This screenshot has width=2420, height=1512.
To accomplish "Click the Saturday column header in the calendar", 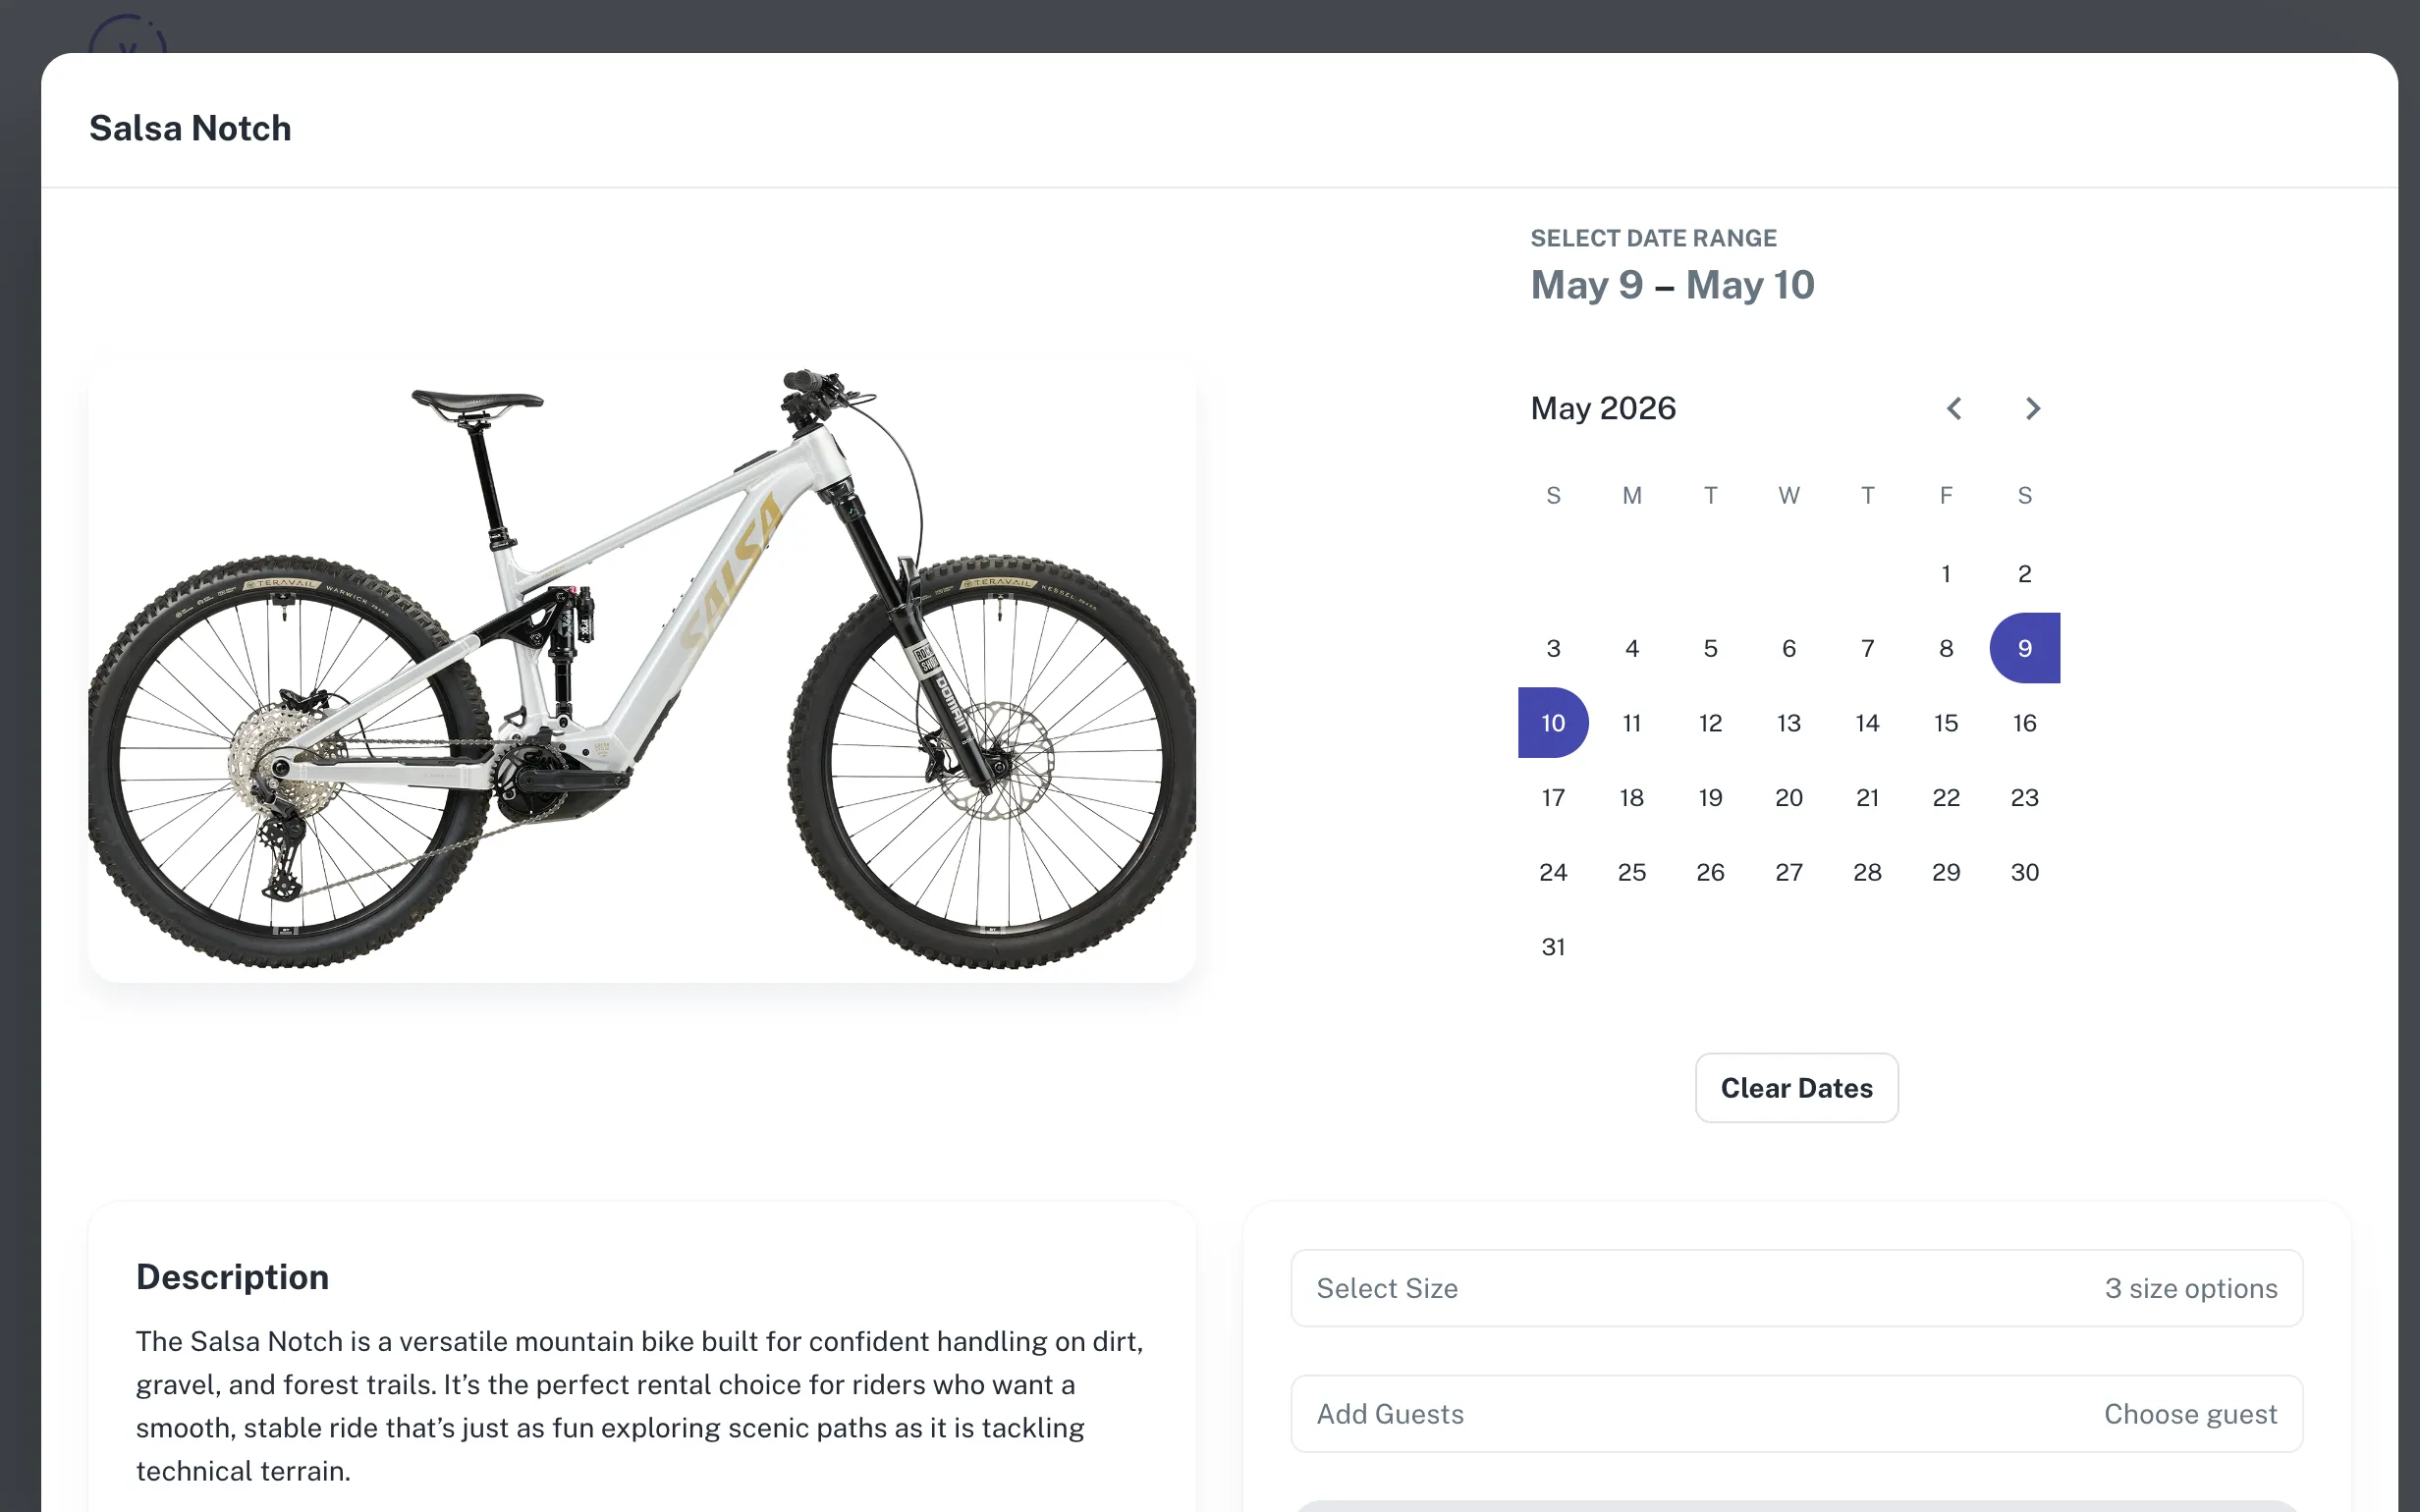I will coord(2024,495).
